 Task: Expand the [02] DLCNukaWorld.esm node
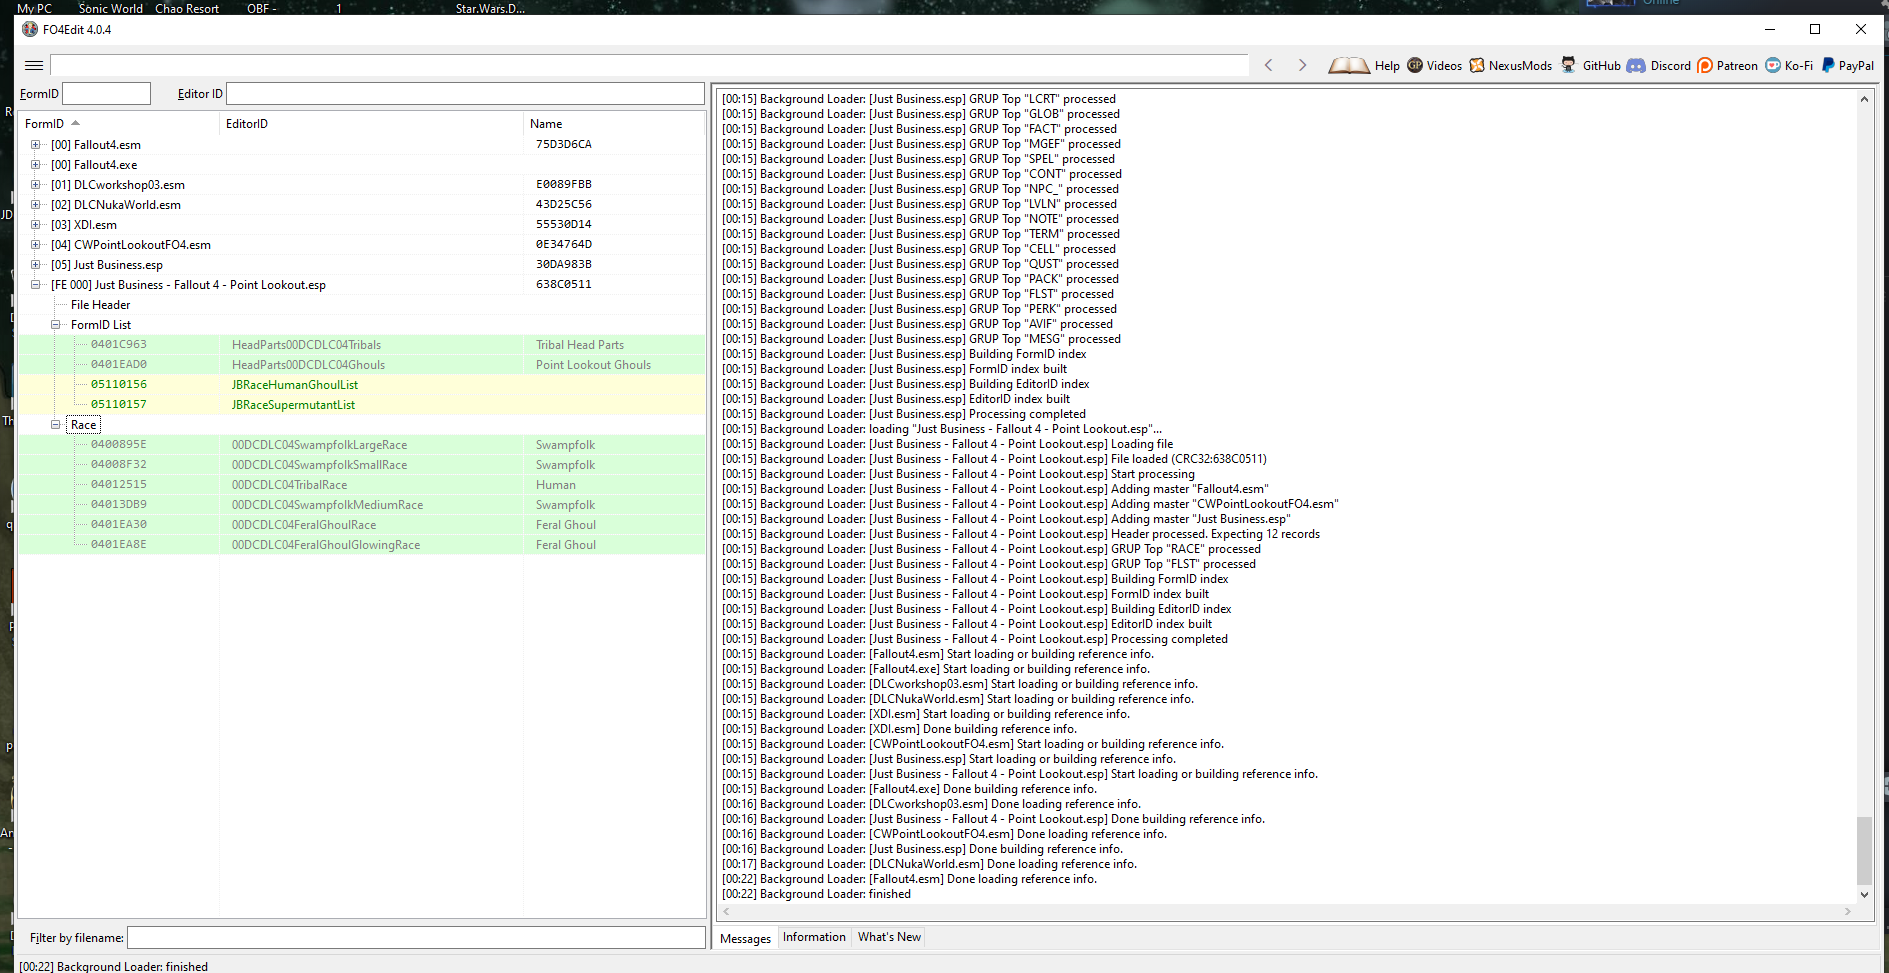coord(36,204)
